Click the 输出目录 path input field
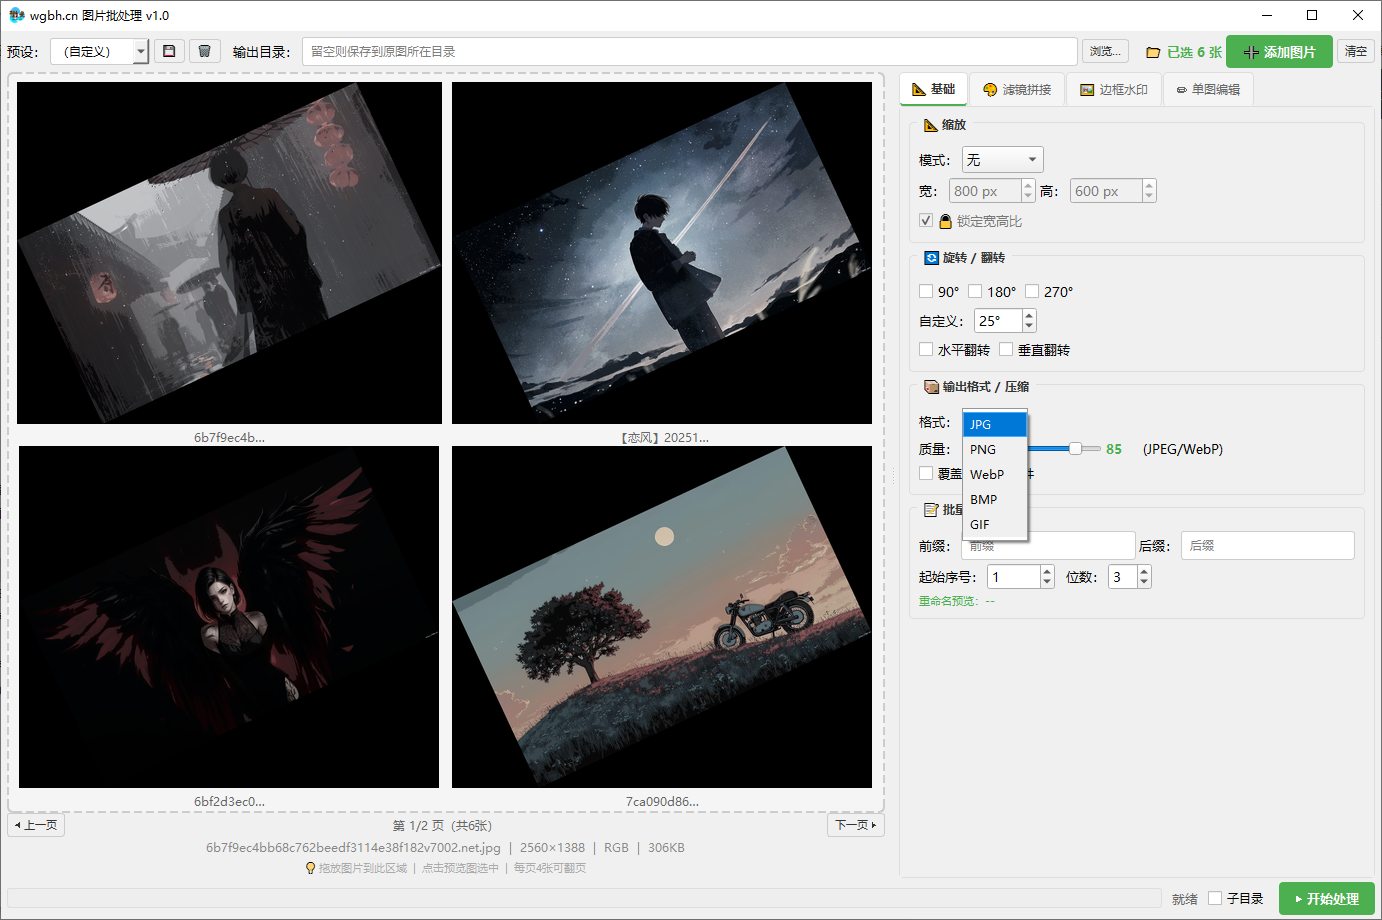Viewport: 1382px width, 920px height. (689, 51)
